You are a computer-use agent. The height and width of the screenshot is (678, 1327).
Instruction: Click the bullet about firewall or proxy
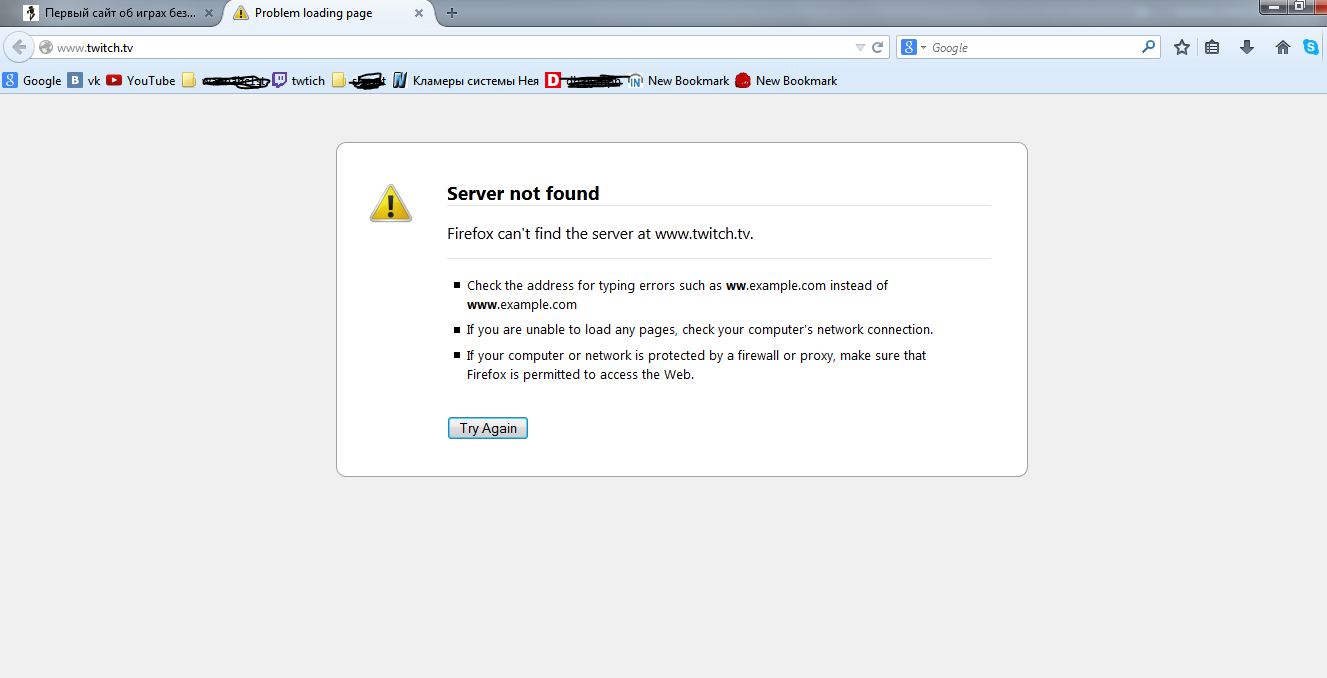[696, 365]
